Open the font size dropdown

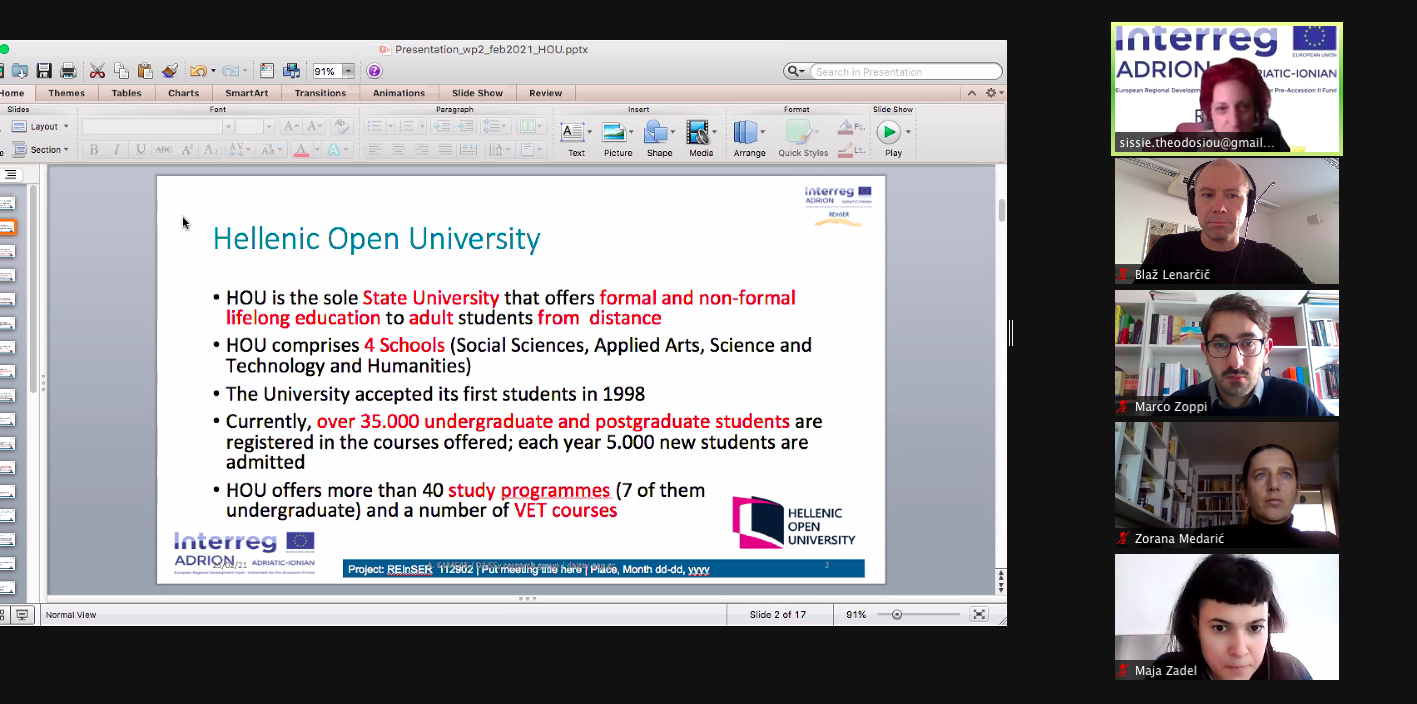click(x=269, y=126)
